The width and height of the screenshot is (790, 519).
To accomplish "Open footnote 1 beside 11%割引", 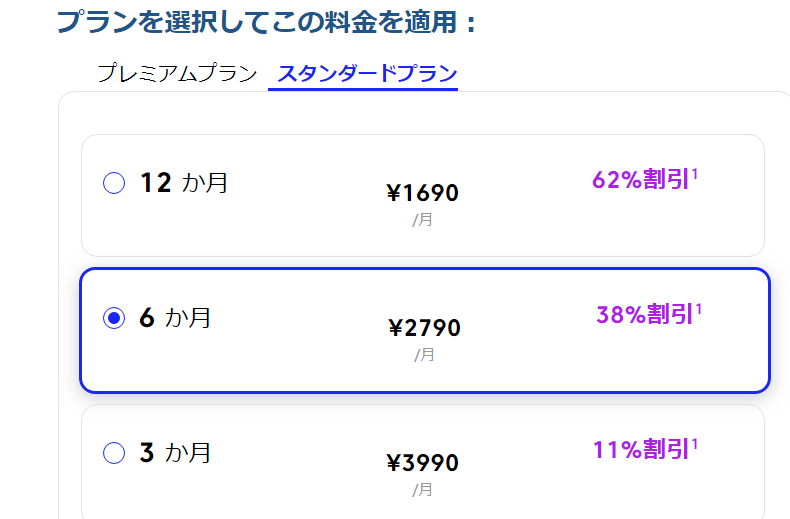I will coord(695,444).
